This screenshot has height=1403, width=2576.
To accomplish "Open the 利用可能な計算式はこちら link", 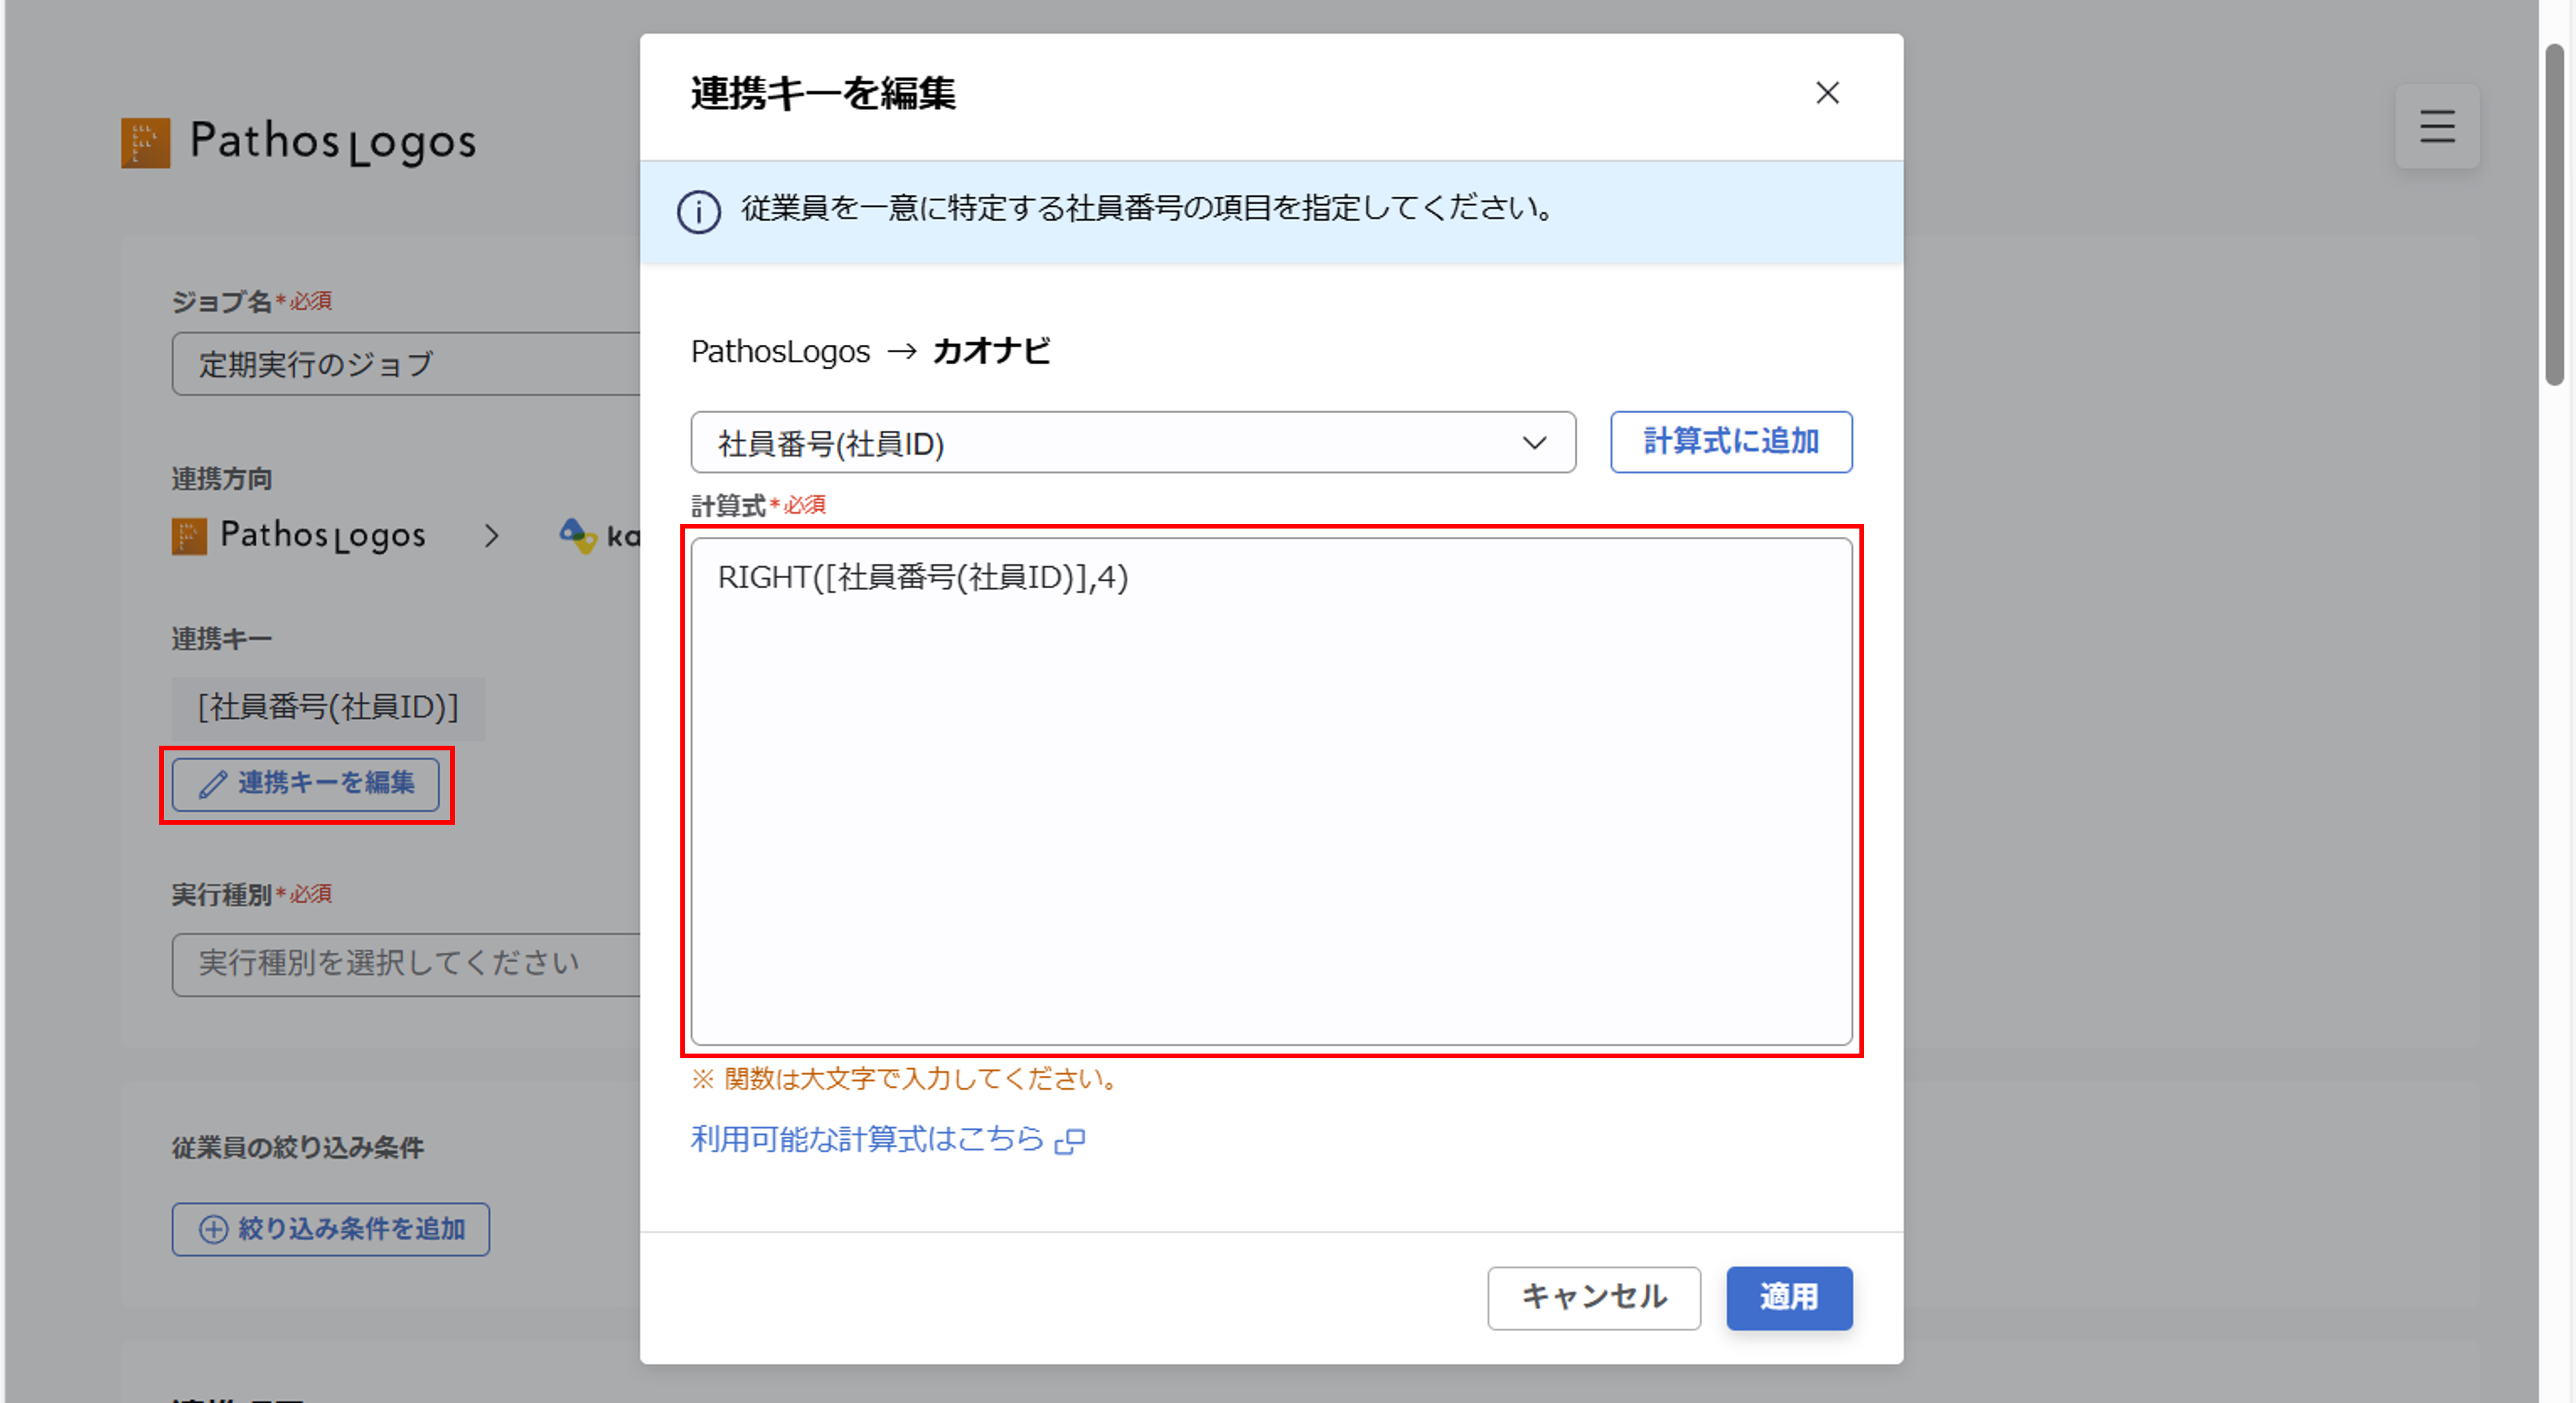I will pyautogui.click(x=866, y=1139).
